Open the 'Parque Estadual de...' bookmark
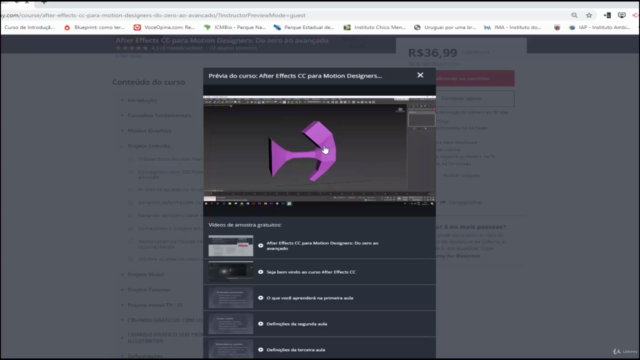The image size is (640, 360). [x=304, y=27]
